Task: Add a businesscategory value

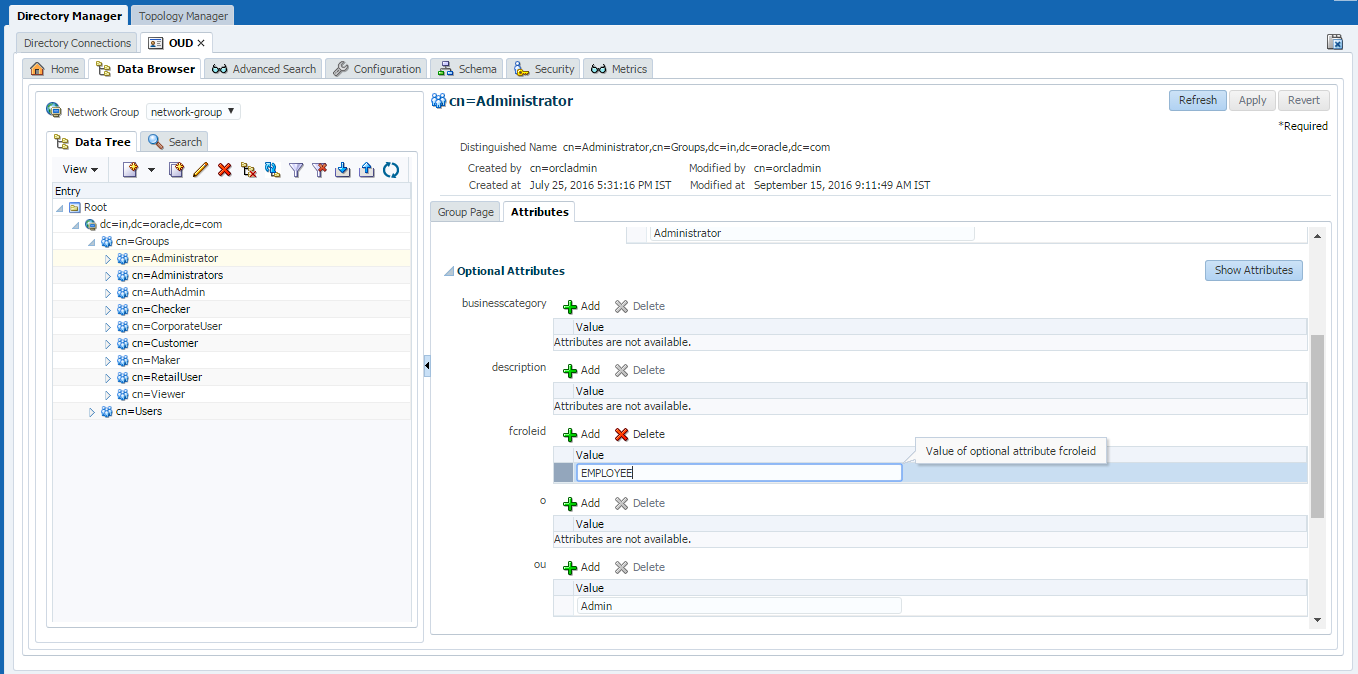Action: (x=582, y=306)
